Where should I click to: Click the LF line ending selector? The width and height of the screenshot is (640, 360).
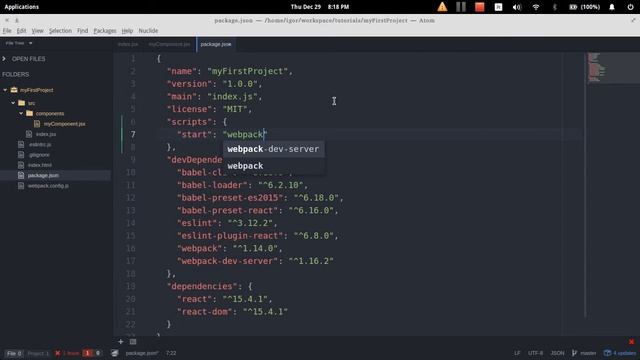pos(517,353)
